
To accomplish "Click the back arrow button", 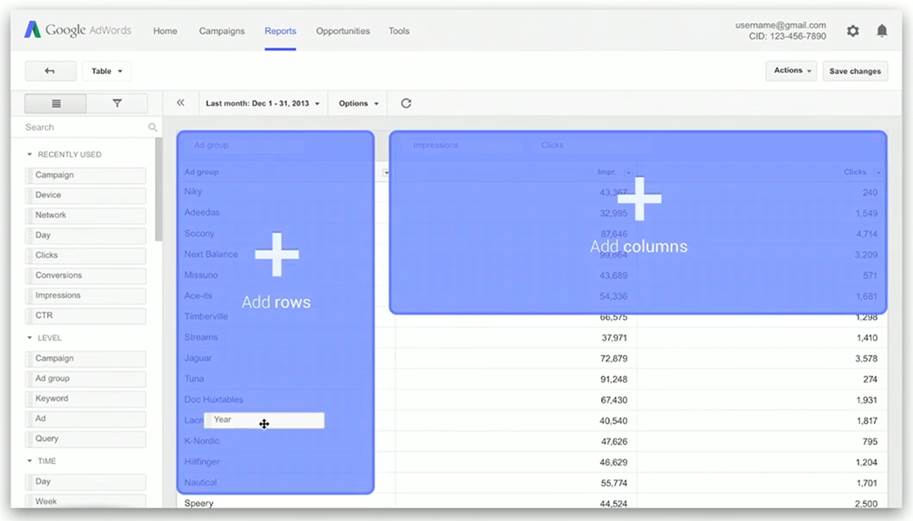I will click(50, 71).
